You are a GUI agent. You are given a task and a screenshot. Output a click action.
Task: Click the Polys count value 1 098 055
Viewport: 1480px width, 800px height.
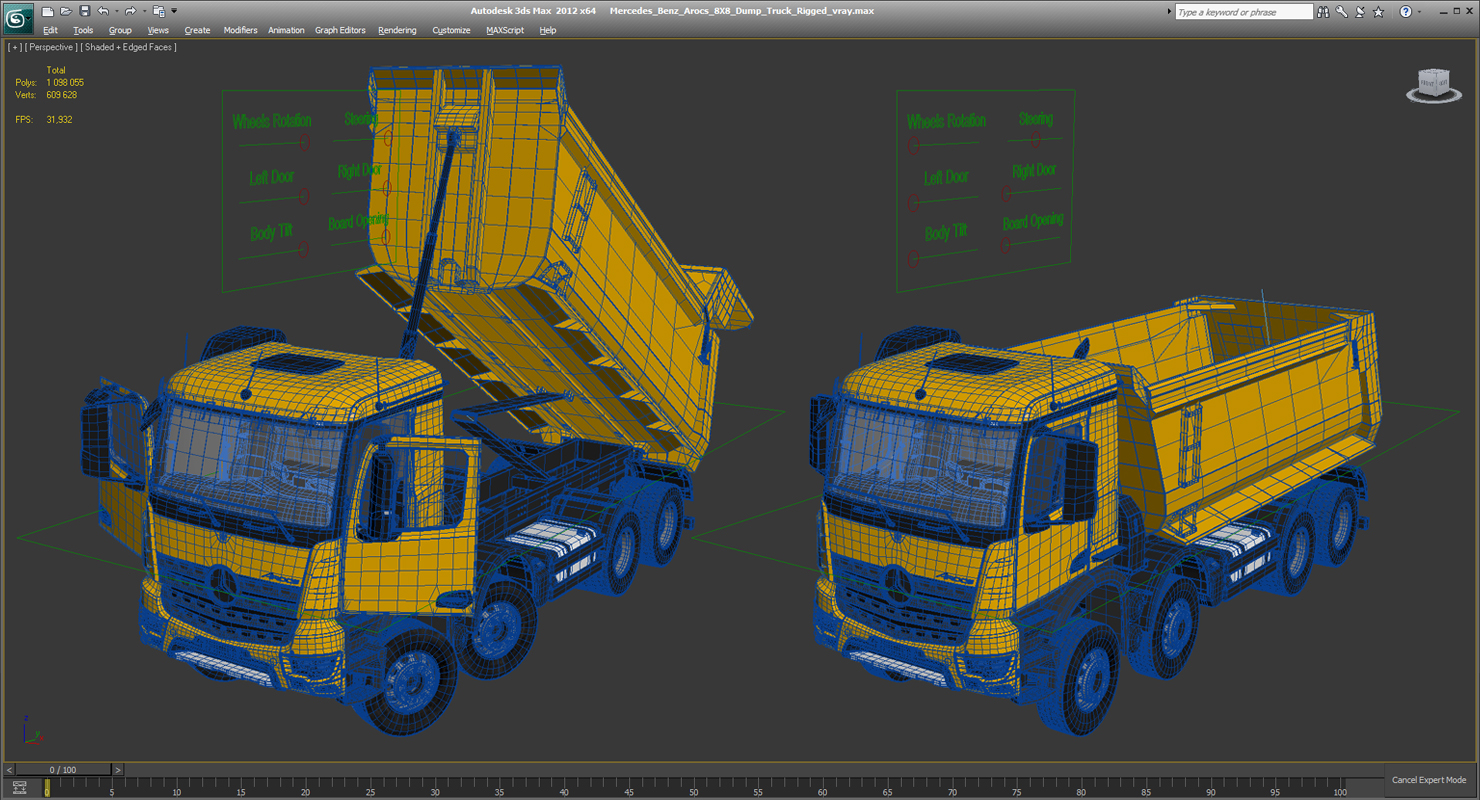pyautogui.click(x=65, y=83)
